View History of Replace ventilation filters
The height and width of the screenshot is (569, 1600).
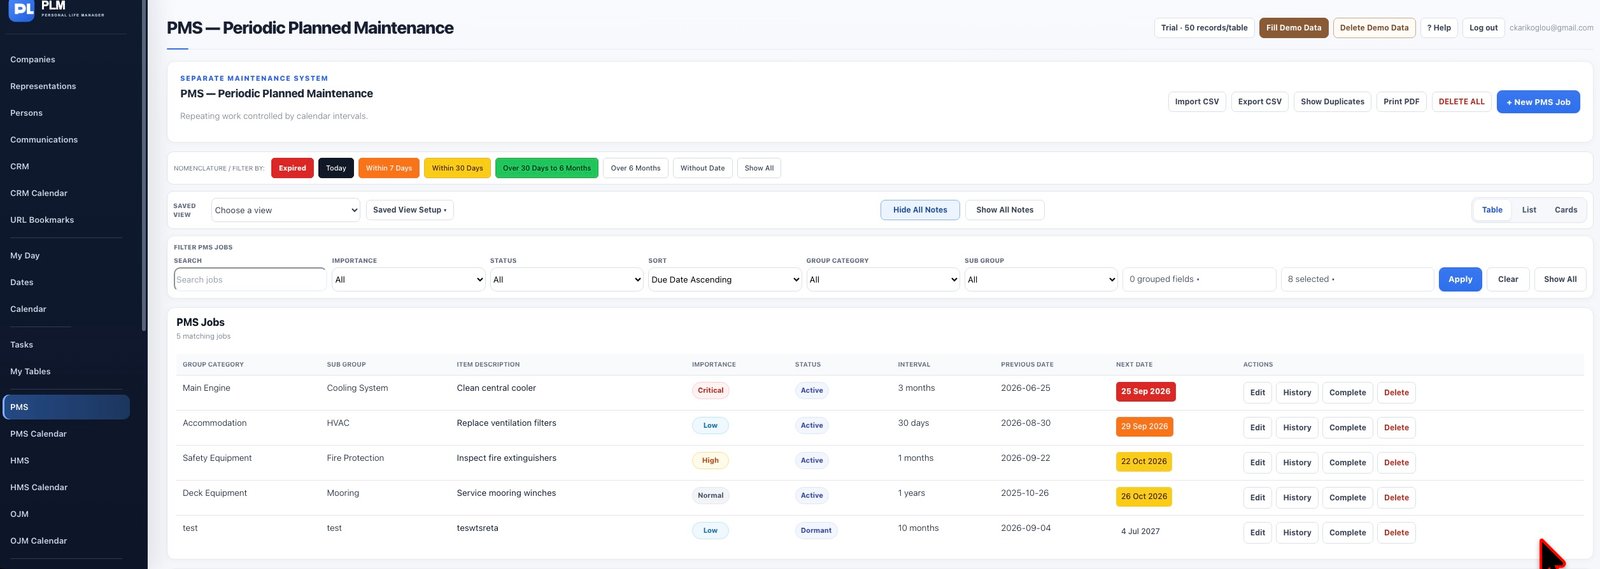point(1297,428)
